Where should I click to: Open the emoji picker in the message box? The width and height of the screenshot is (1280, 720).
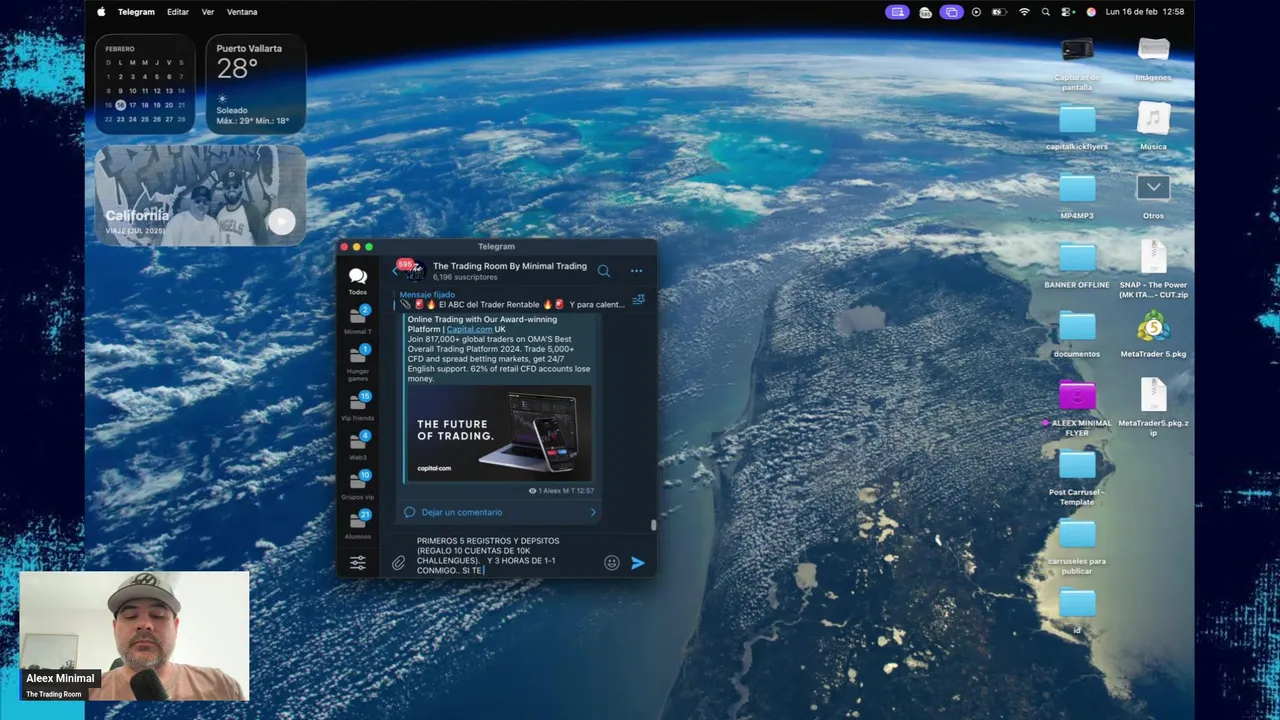(612, 563)
